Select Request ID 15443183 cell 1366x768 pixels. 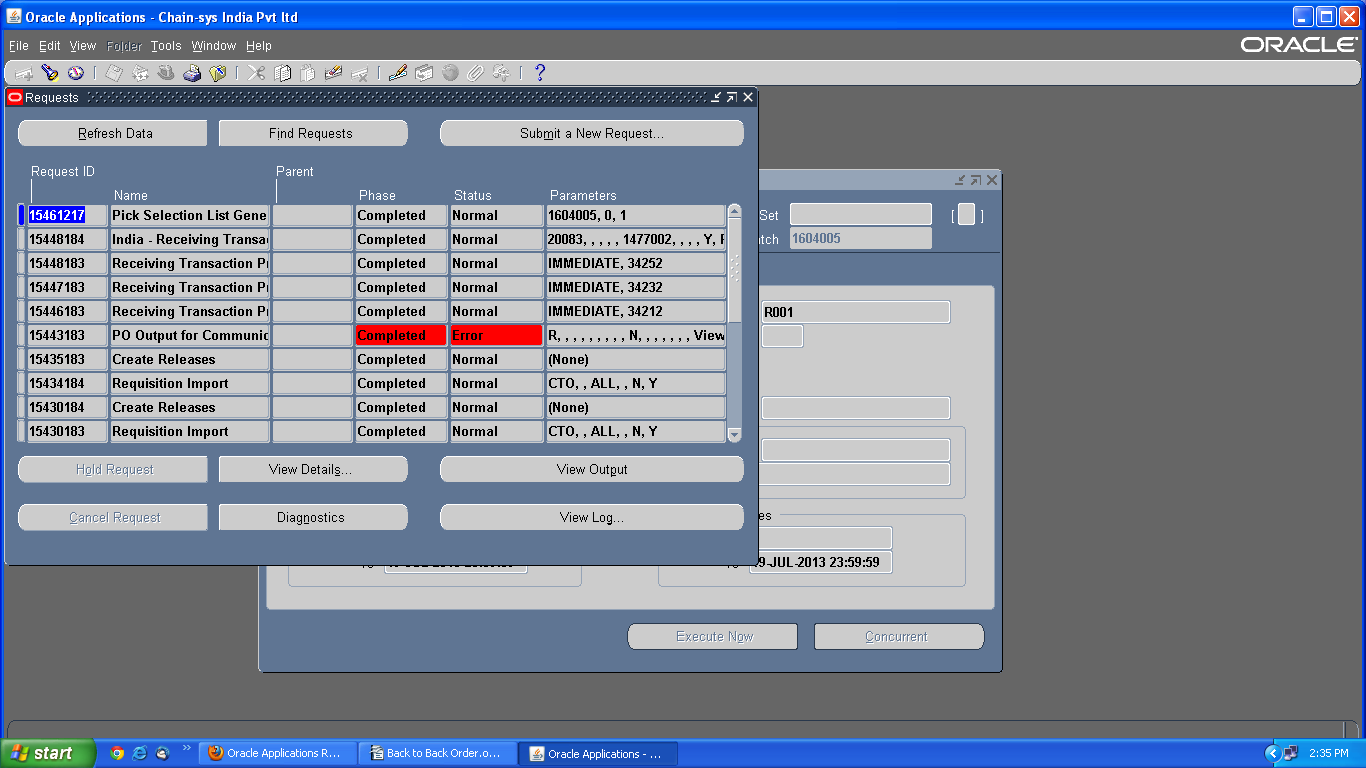click(x=67, y=335)
